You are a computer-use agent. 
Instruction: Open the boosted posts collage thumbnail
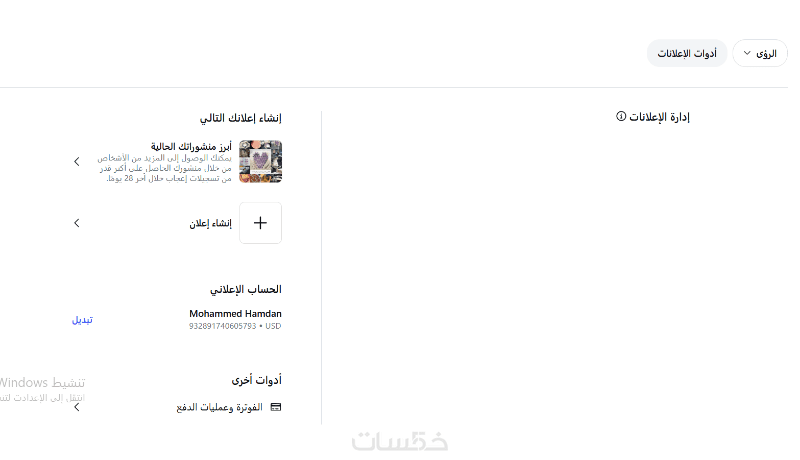click(x=260, y=162)
